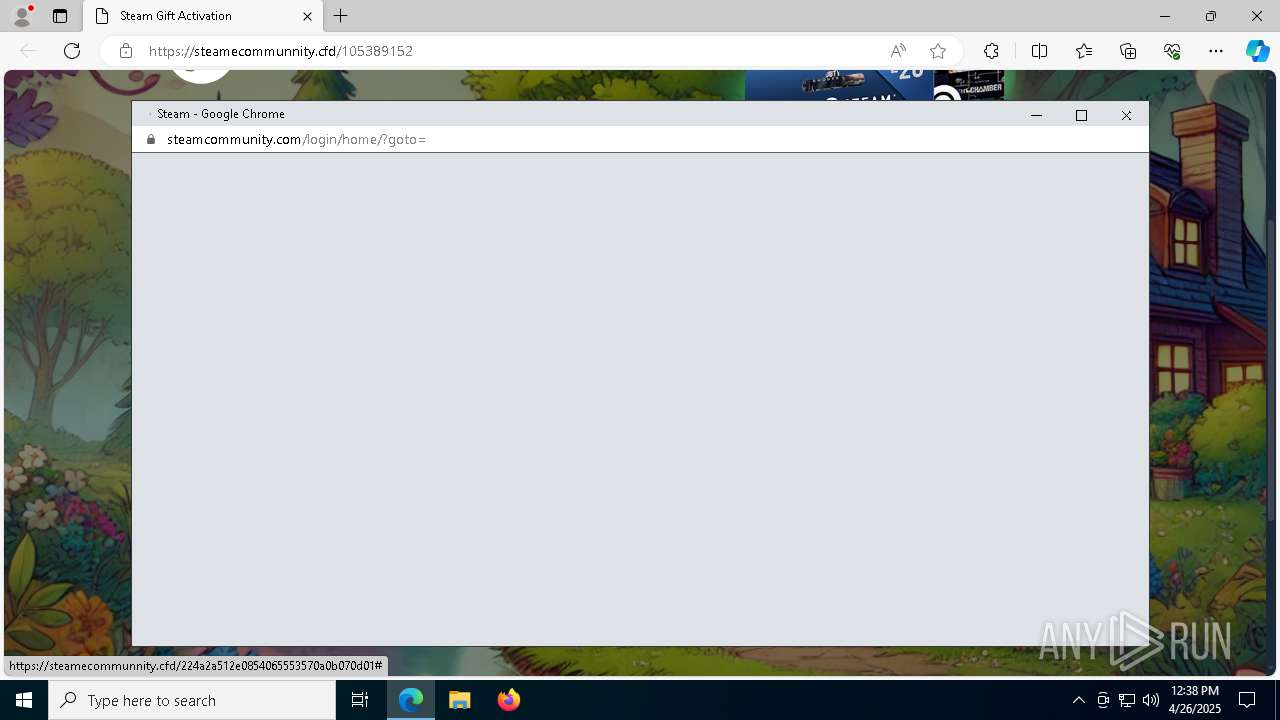
Task: Switch to Microsoft Edge taskbar icon
Action: tap(411, 700)
